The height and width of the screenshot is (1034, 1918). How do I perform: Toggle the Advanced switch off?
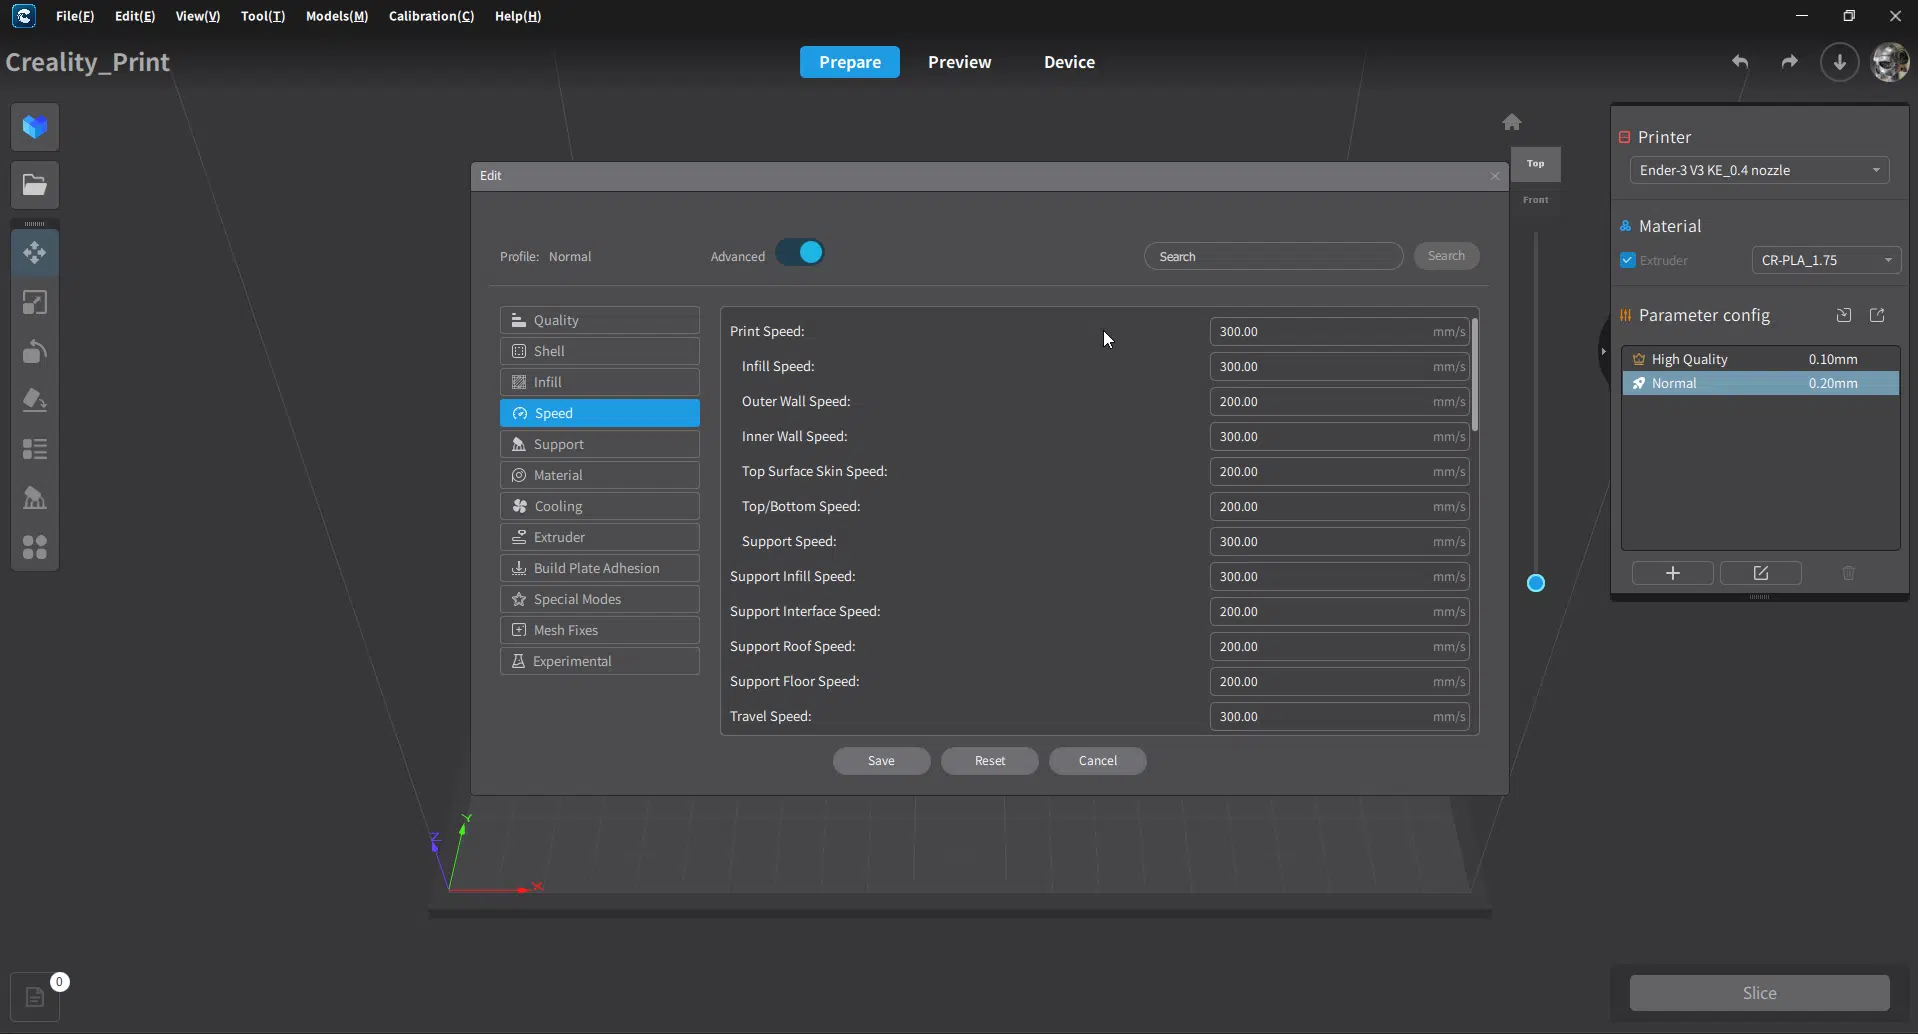point(800,253)
